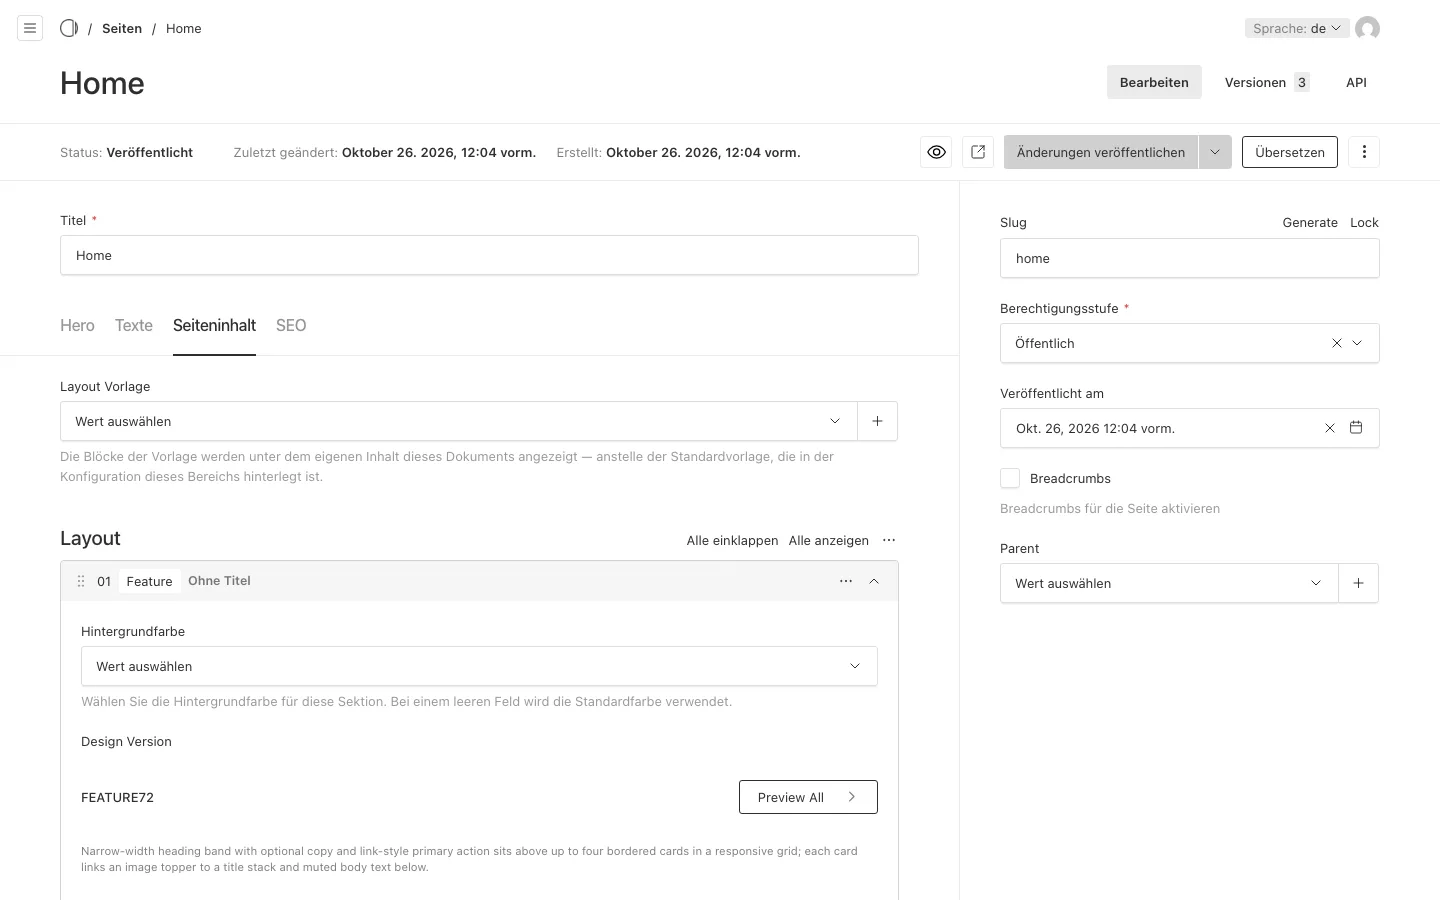Go to Seiten breadcrumb link
The height and width of the screenshot is (900, 1440).
122,28
